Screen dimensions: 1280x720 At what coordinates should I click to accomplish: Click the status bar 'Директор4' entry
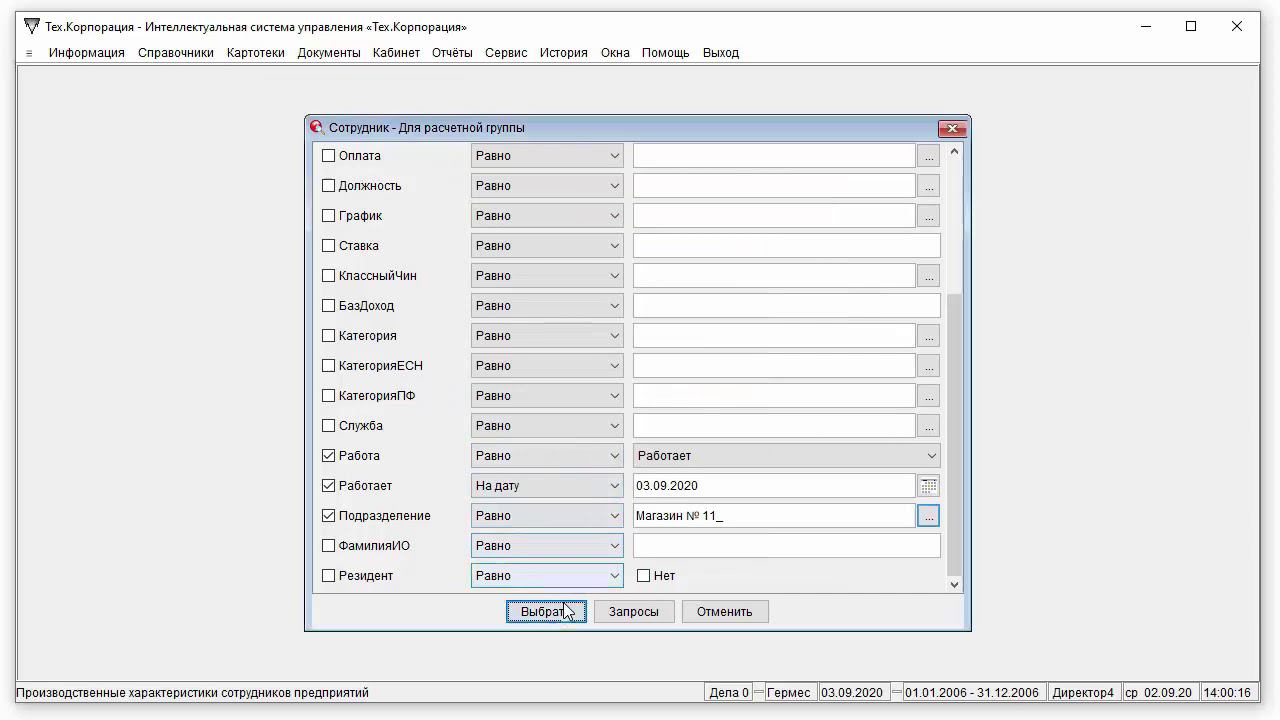pyautogui.click(x=1082, y=693)
